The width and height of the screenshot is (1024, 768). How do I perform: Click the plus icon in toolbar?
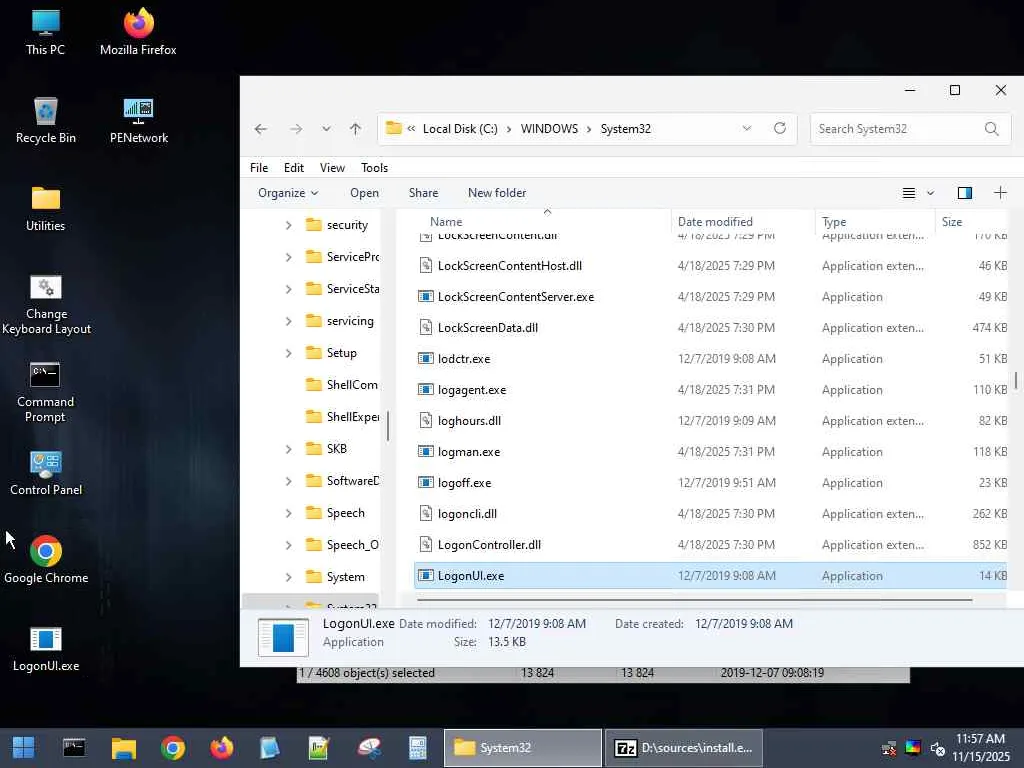(x=1000, y=193)
